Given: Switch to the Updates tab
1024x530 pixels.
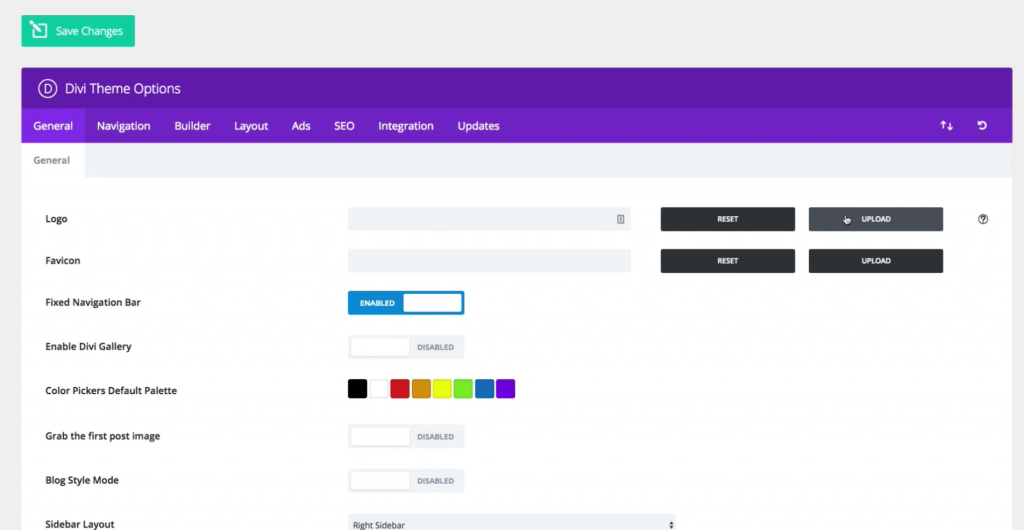Looking at the screenshot, I should pyautogui.click(x=478, y=126).
